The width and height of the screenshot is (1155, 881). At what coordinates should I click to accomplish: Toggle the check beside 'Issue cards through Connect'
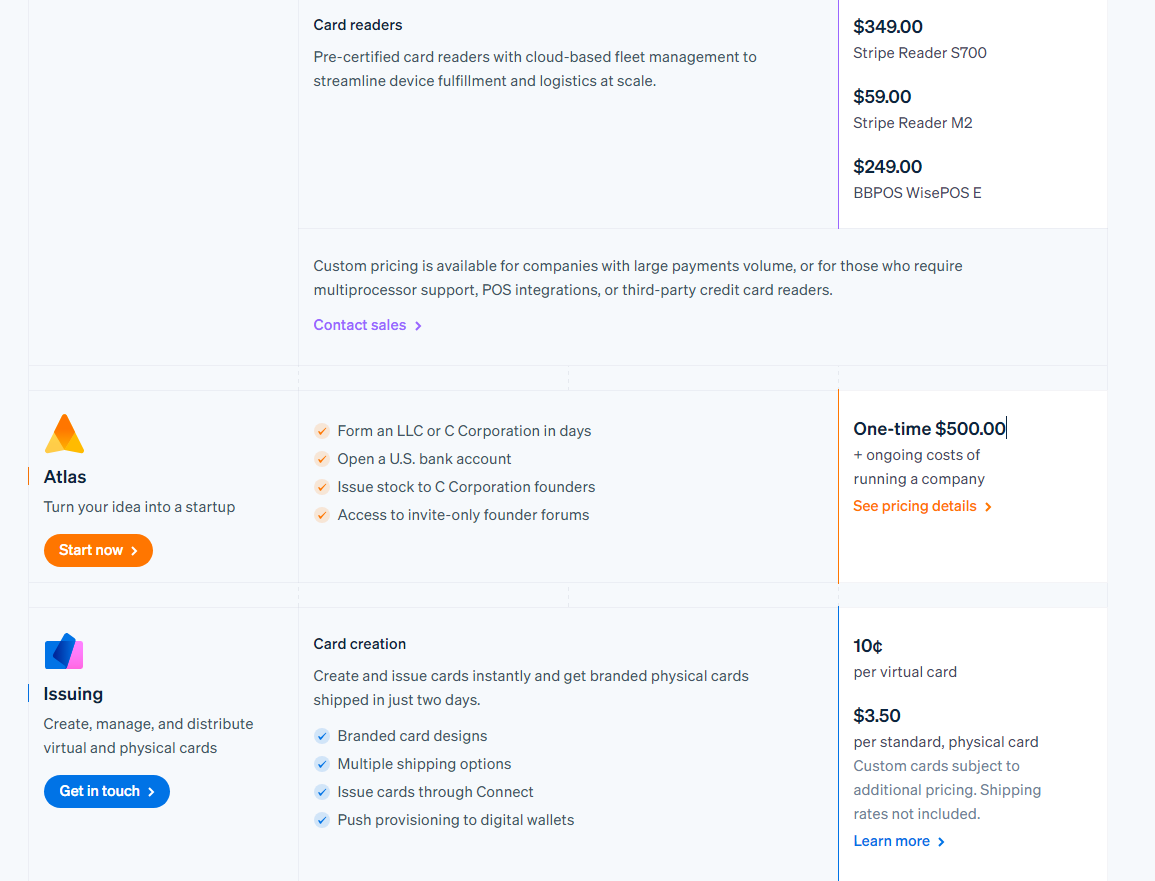[322, 791]
